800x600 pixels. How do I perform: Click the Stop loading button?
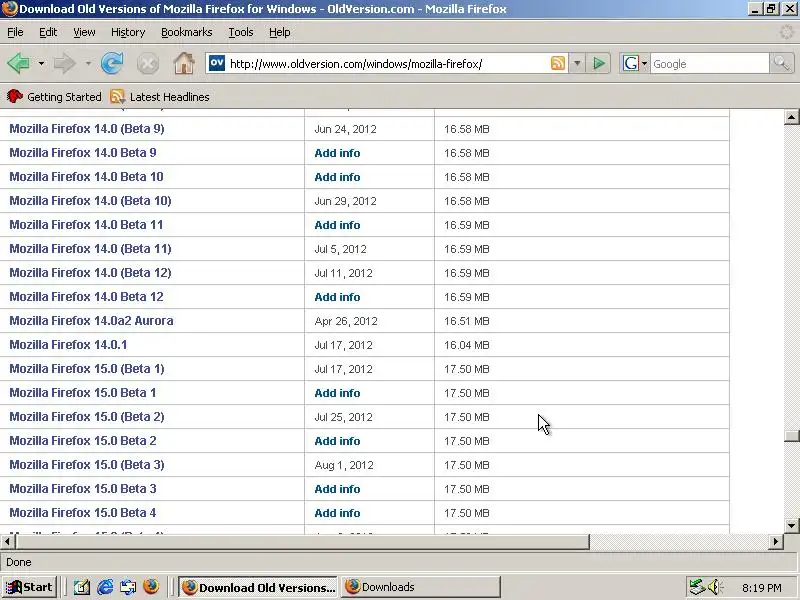click(148, 64)
